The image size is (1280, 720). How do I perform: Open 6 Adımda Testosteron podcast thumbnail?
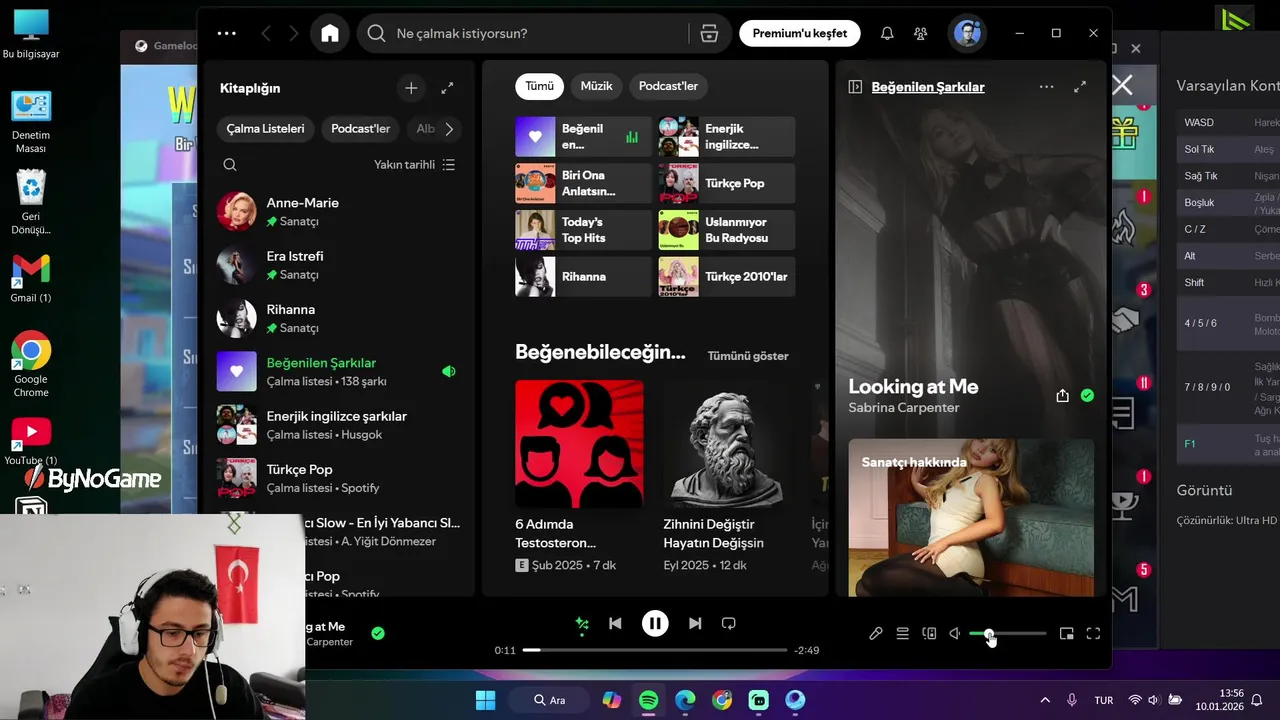click(x=579, y=444)
